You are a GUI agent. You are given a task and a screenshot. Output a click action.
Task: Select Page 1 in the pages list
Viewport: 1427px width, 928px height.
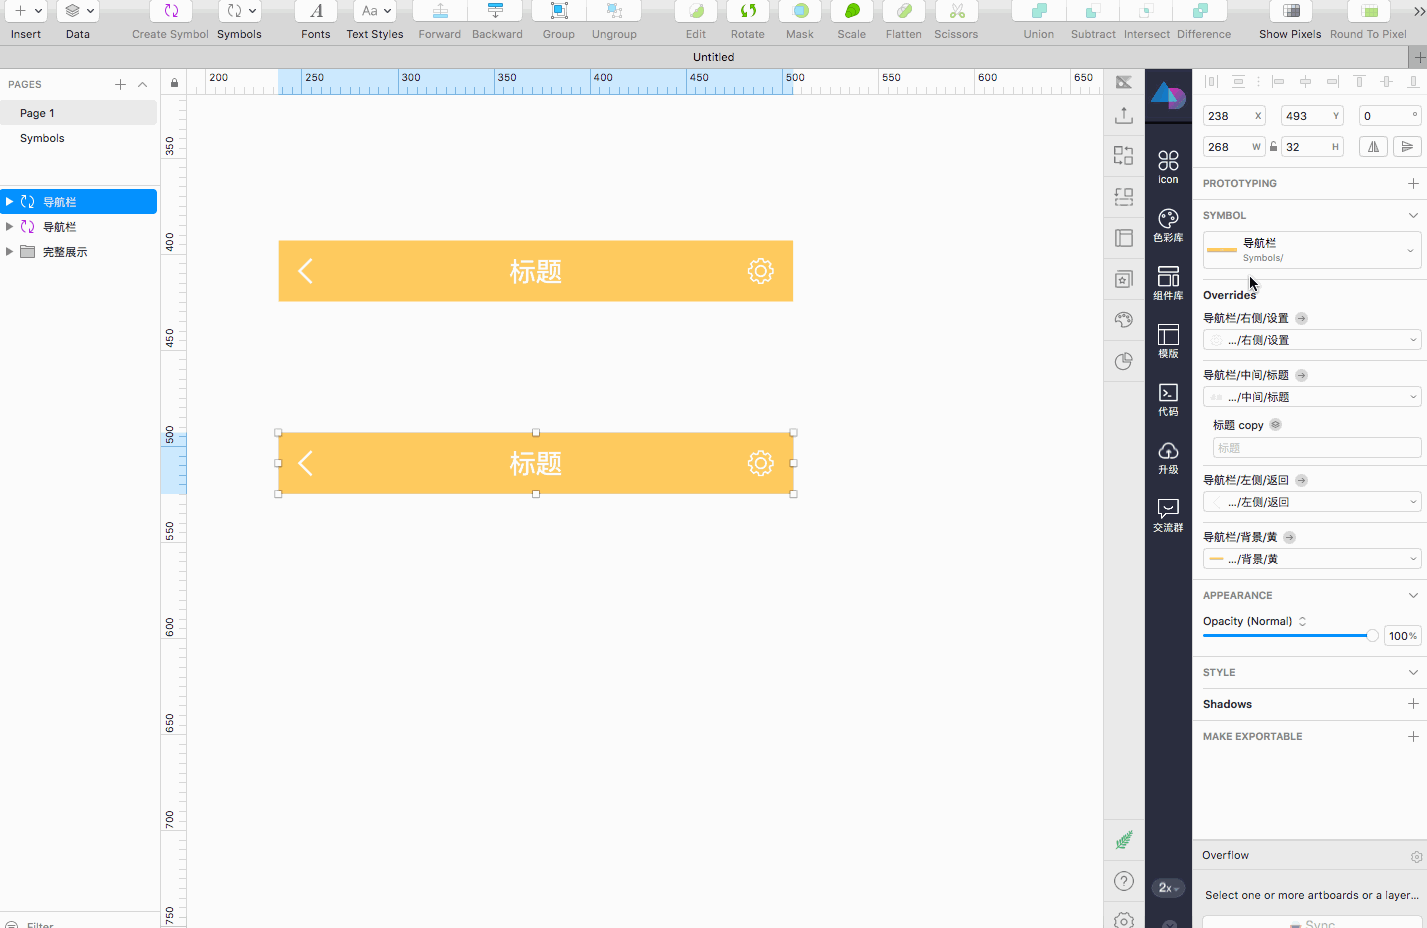[x=79, y=113]
